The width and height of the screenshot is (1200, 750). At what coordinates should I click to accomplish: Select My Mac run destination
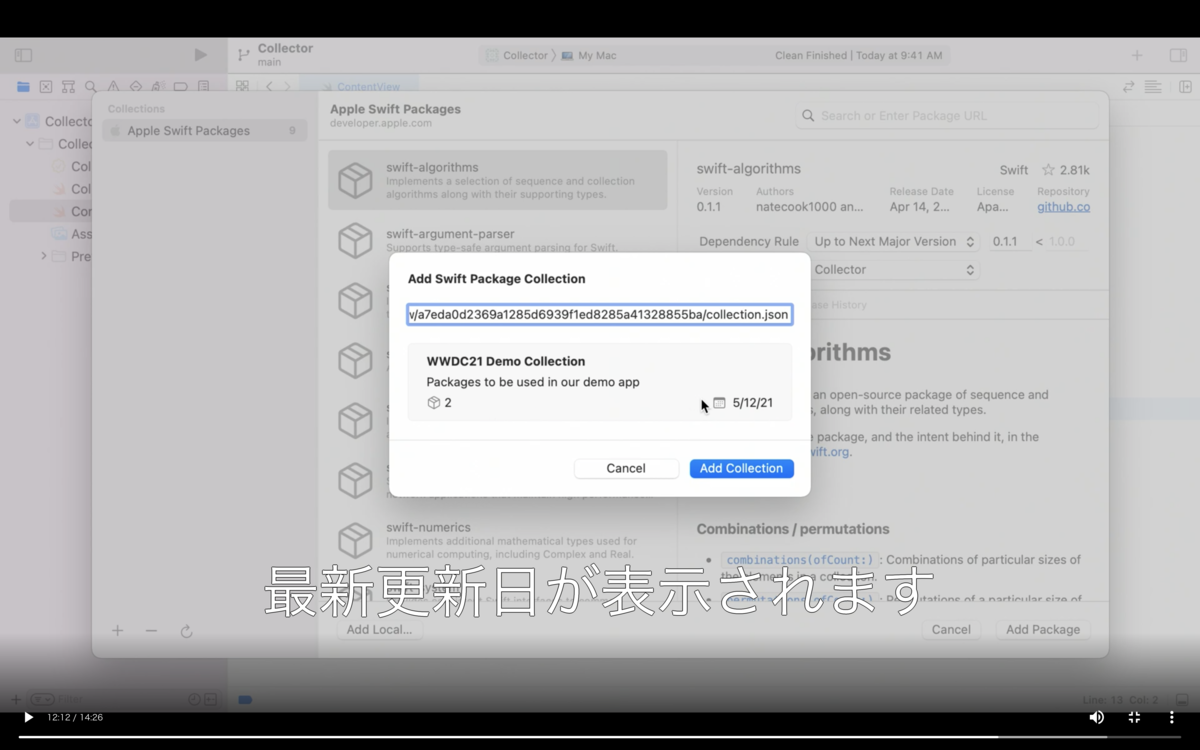click(589, 56)
